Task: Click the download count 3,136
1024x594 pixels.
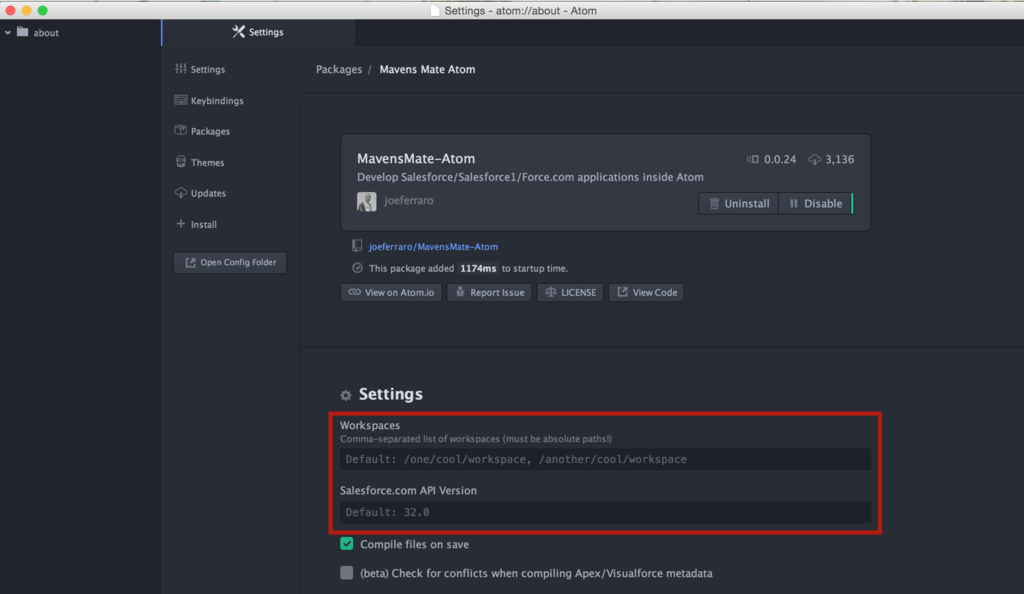Action: [839, 159]
